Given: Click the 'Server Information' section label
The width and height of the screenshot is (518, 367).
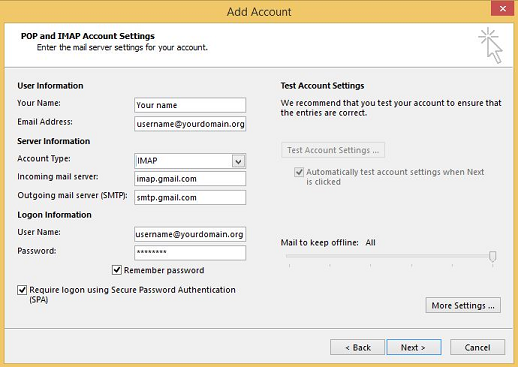Looking at the screenshot, I should (54, 141).
